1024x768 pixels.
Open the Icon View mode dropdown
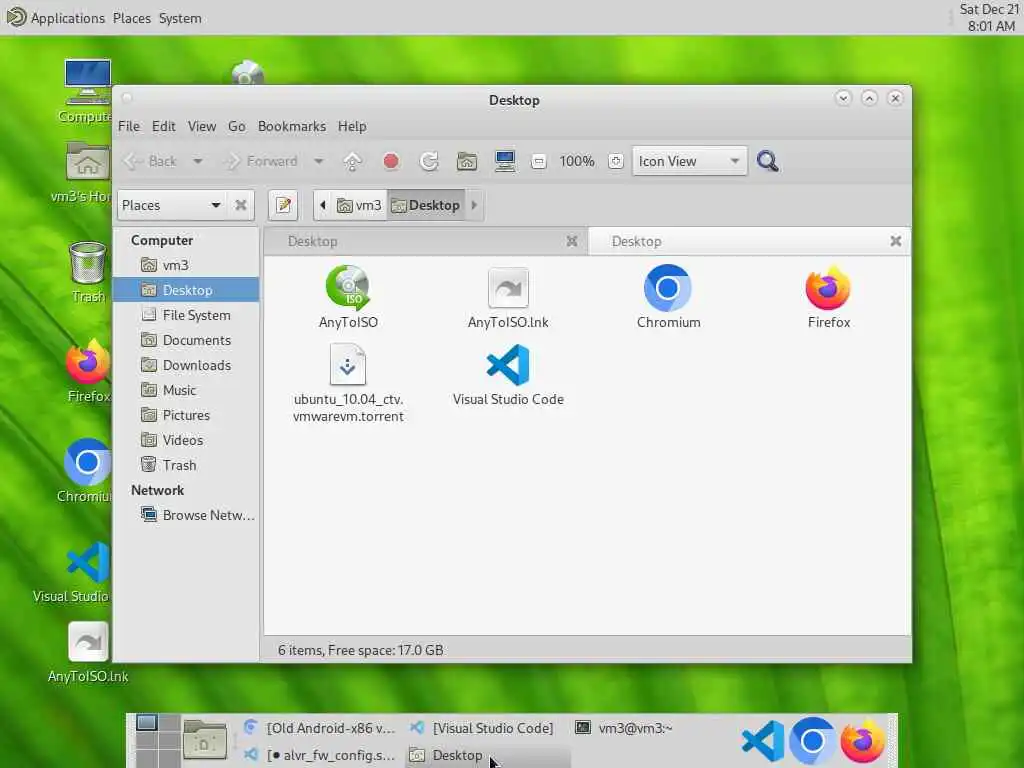pyautogui.click(x=689, y=161)
